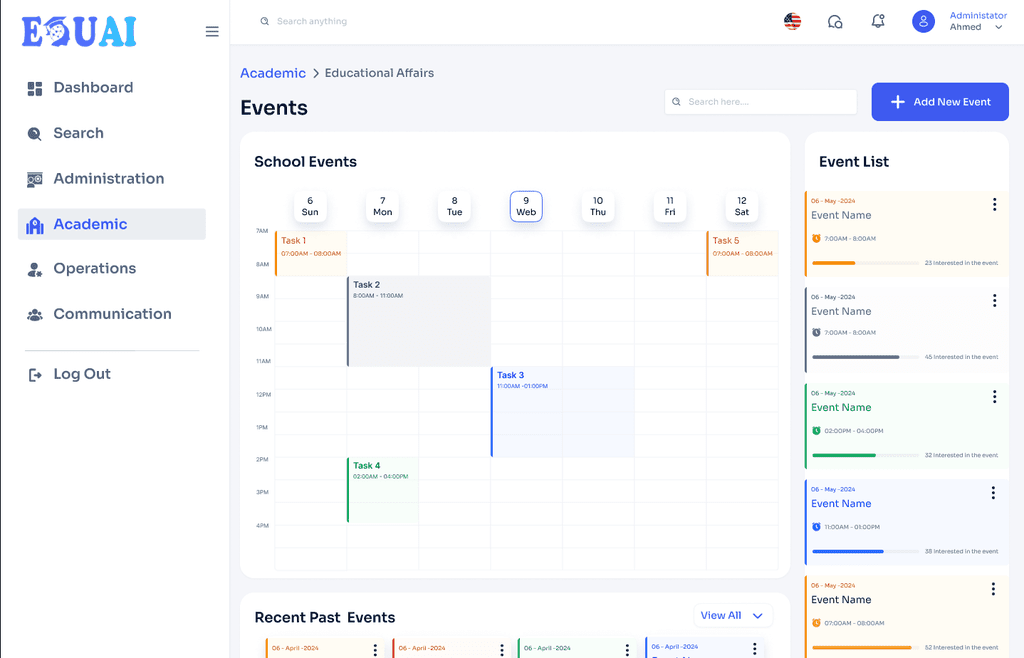The image size is (1024, 658).
Task: Open three-dot menu of blue event card
Action: pos(993,493)
